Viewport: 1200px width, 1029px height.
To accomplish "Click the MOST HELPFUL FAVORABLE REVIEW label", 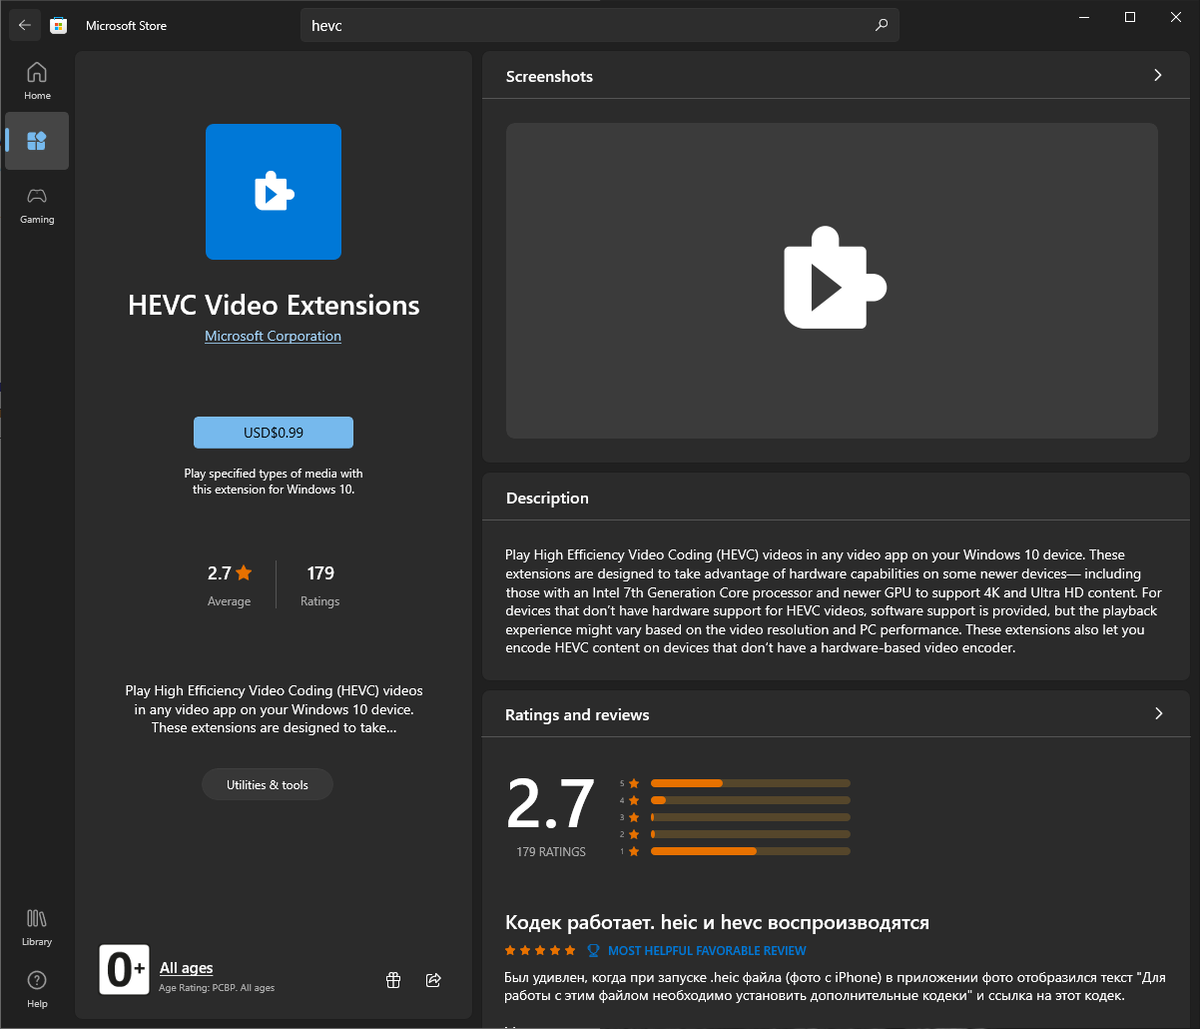I will point(707,951).
